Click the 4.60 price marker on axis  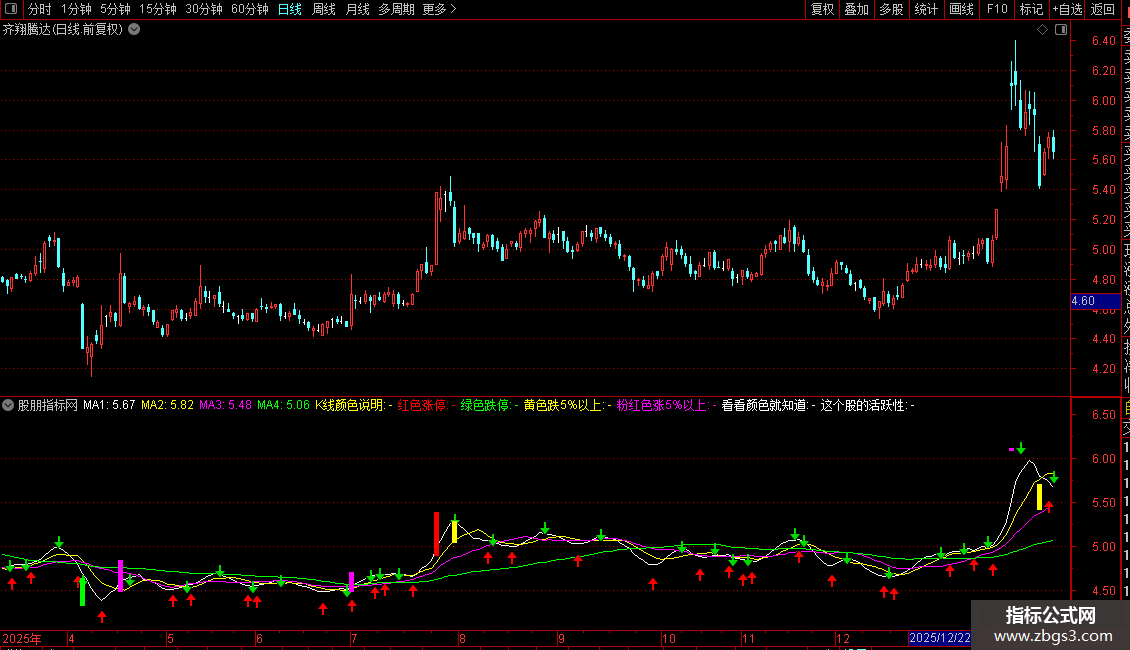click(x=1095, y=301)
